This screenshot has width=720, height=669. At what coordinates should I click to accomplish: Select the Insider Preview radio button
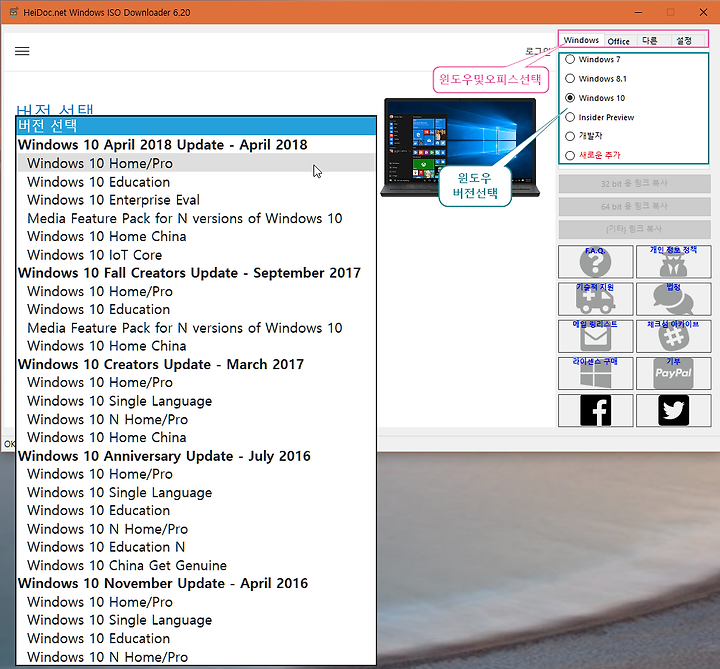pyautogui.click(x=570, y=117)
